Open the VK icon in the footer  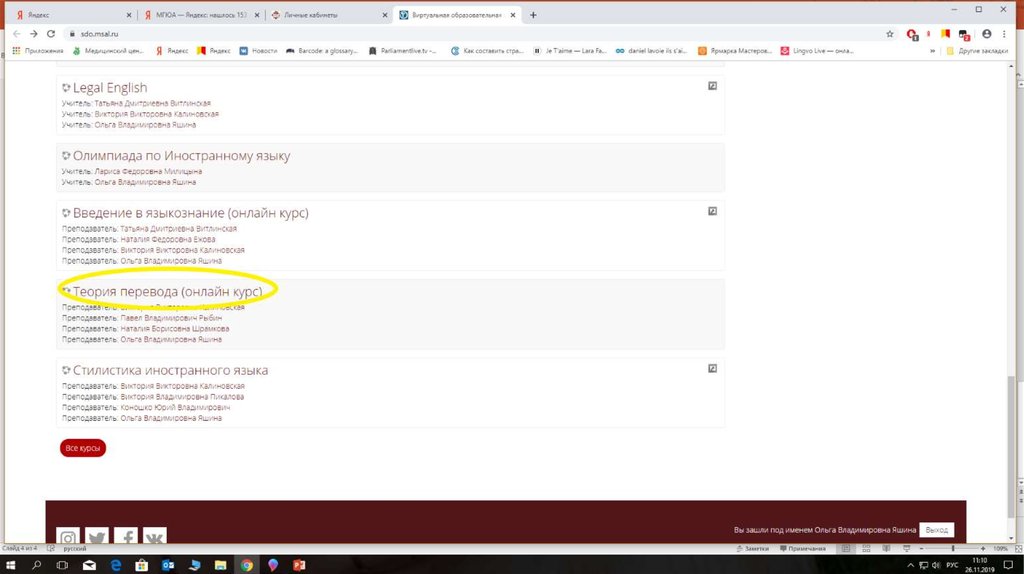click(155, 538)
